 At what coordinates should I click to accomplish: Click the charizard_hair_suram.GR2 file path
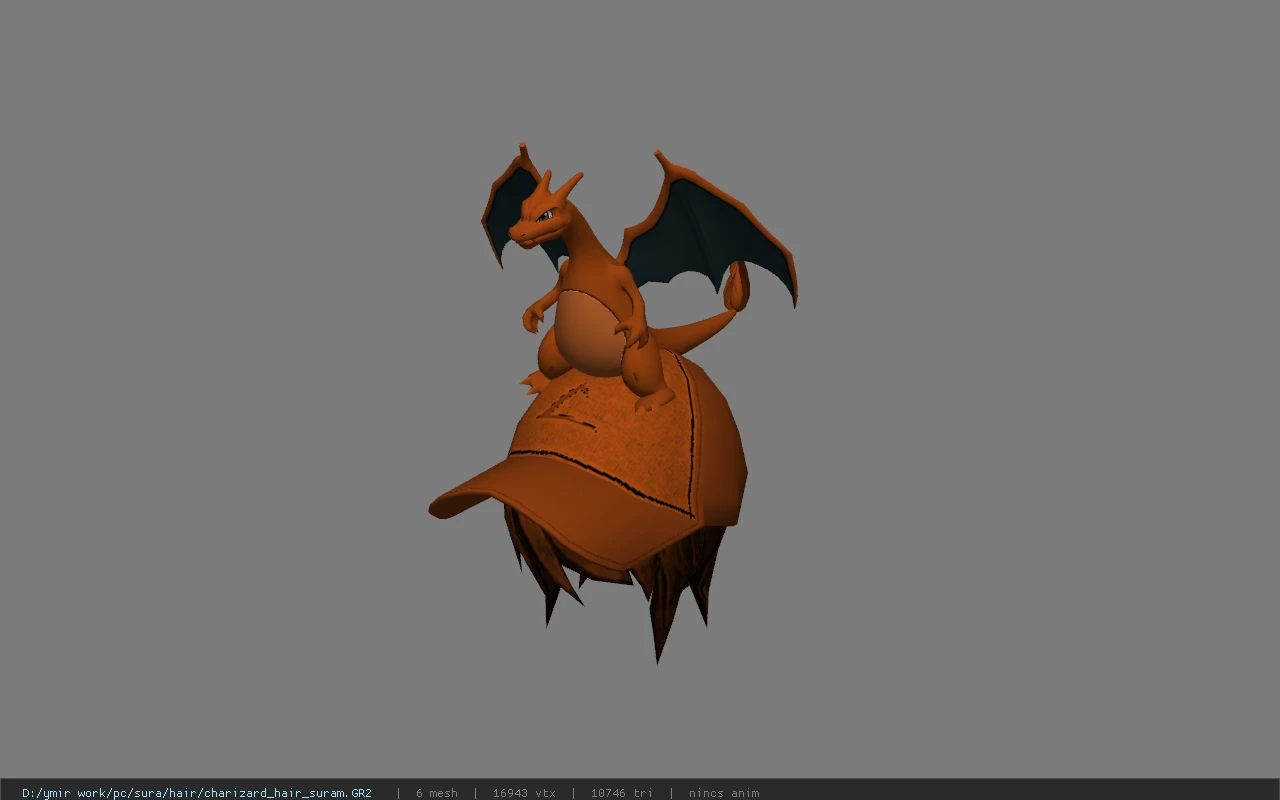point(197,793)
